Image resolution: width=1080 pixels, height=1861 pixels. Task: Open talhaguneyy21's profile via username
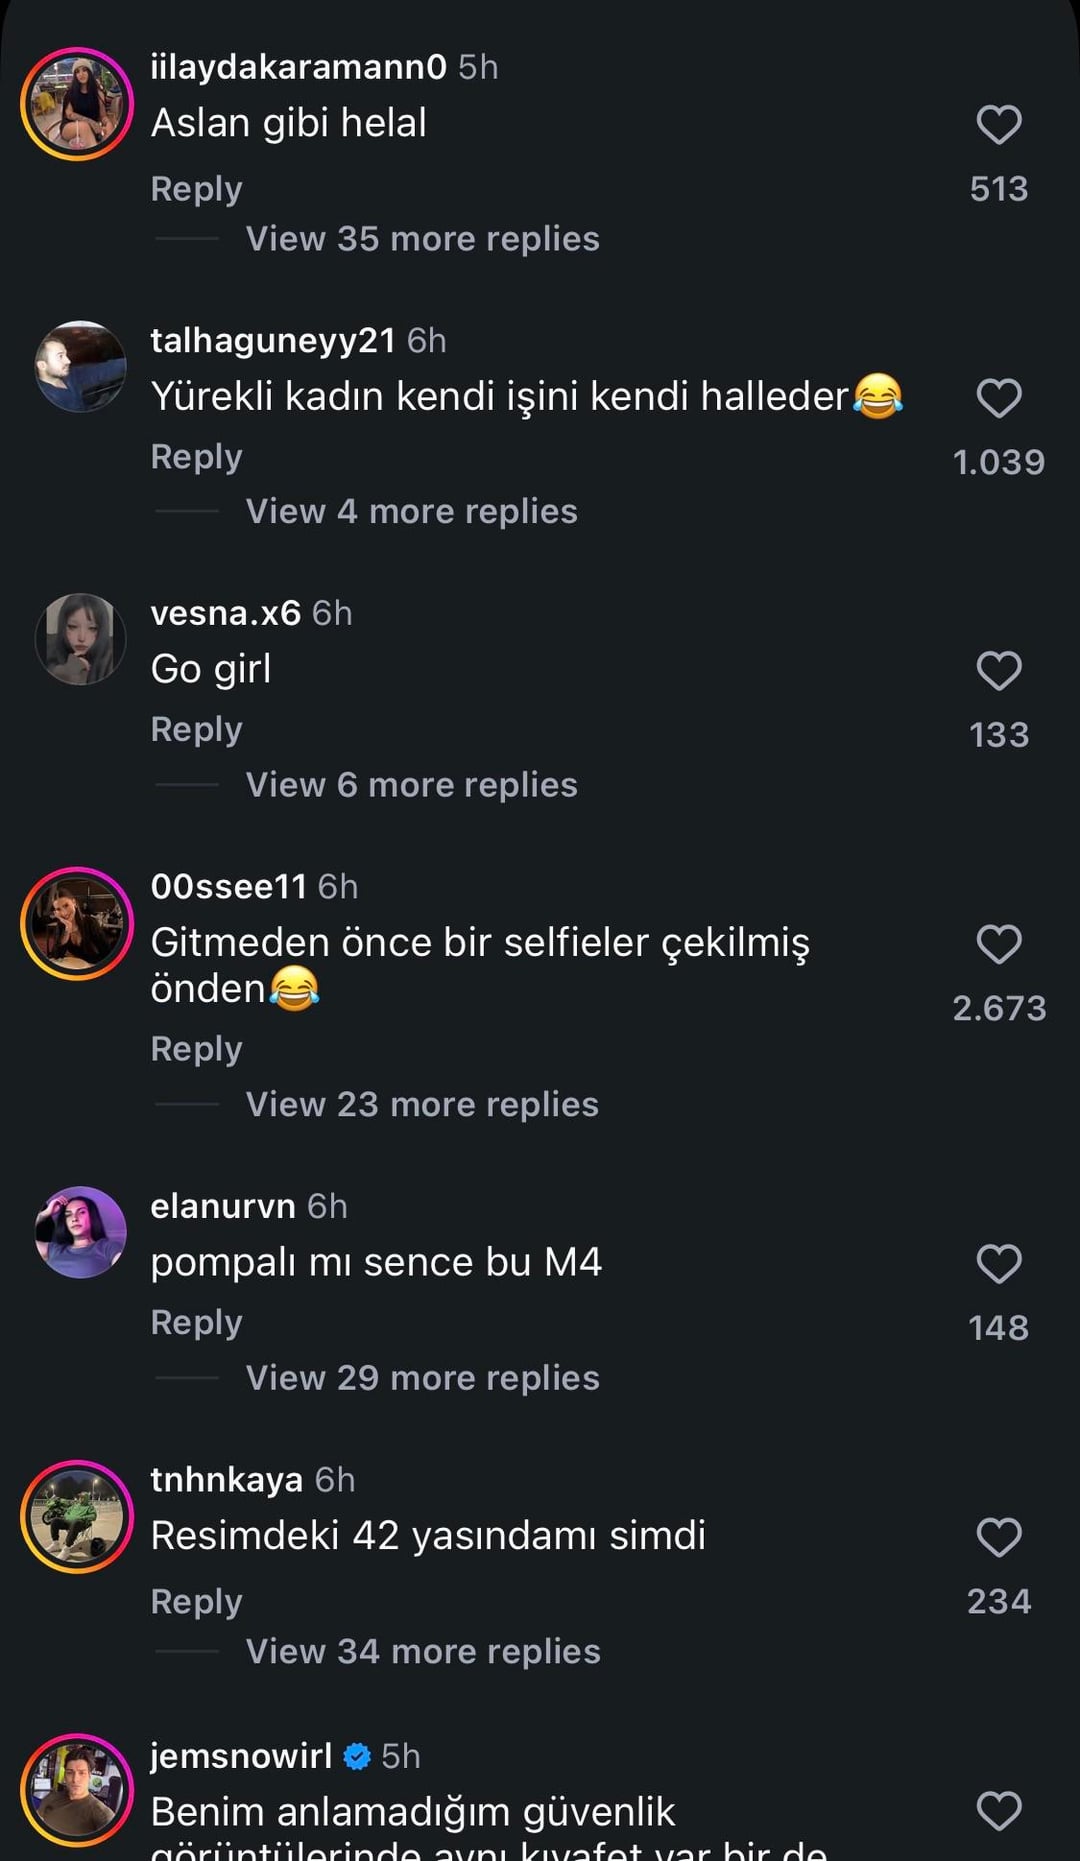pos(272,341)
